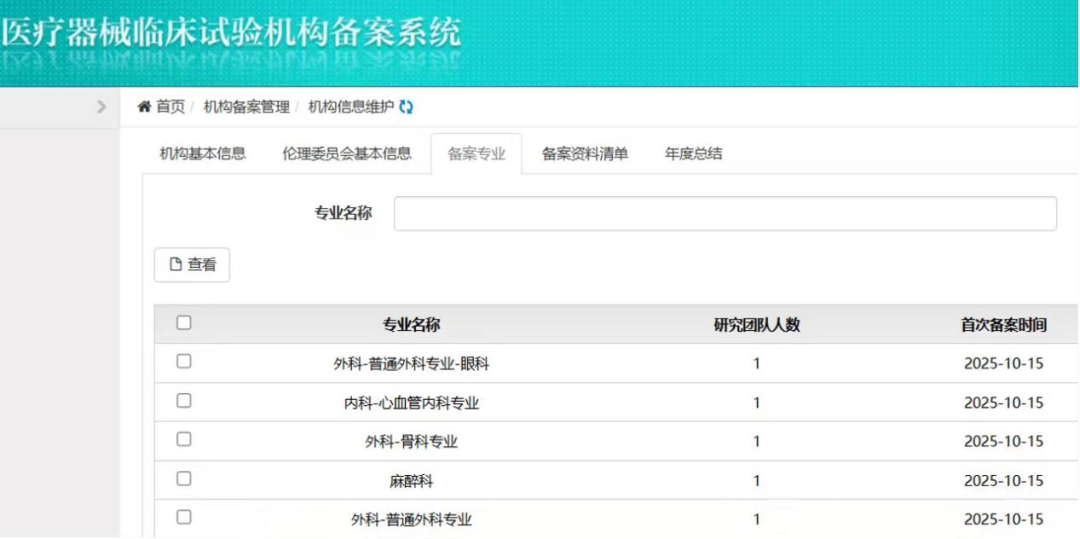Click the home icon in breadcrumb

click(x=144, y=107)
